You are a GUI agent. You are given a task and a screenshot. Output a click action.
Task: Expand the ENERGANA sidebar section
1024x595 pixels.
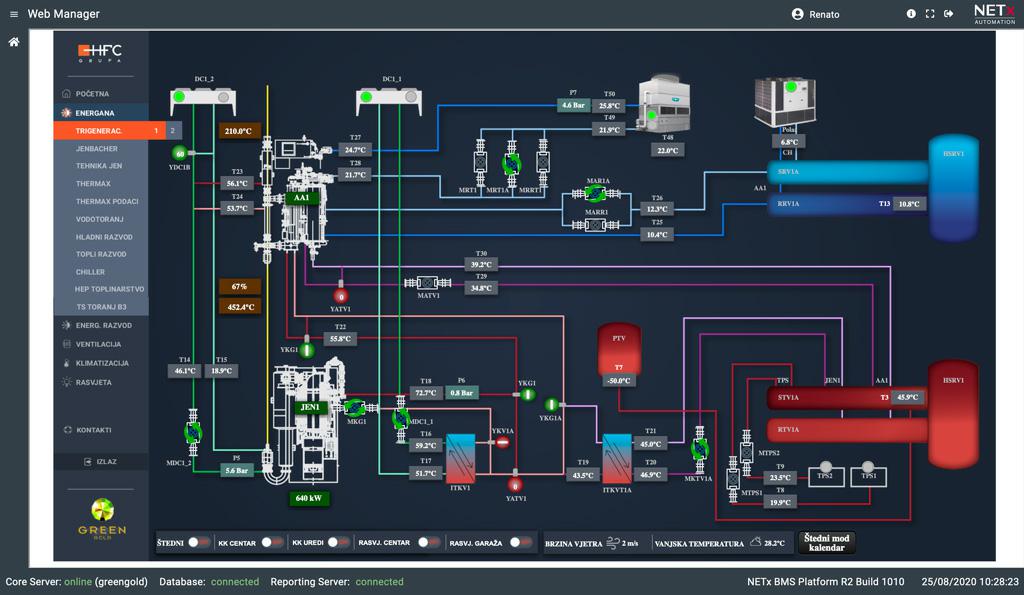point(95,113)
